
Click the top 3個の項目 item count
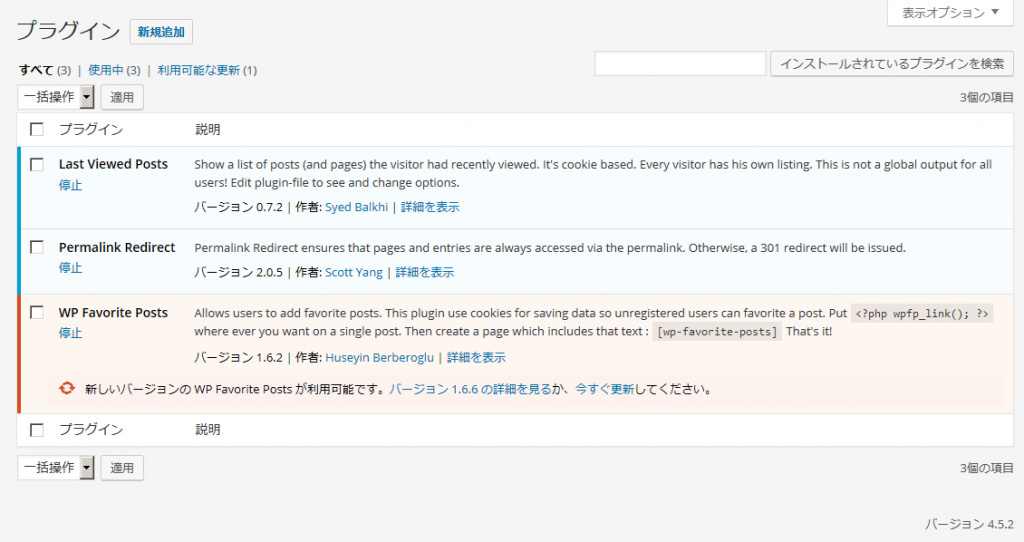[x=986, y=97]
